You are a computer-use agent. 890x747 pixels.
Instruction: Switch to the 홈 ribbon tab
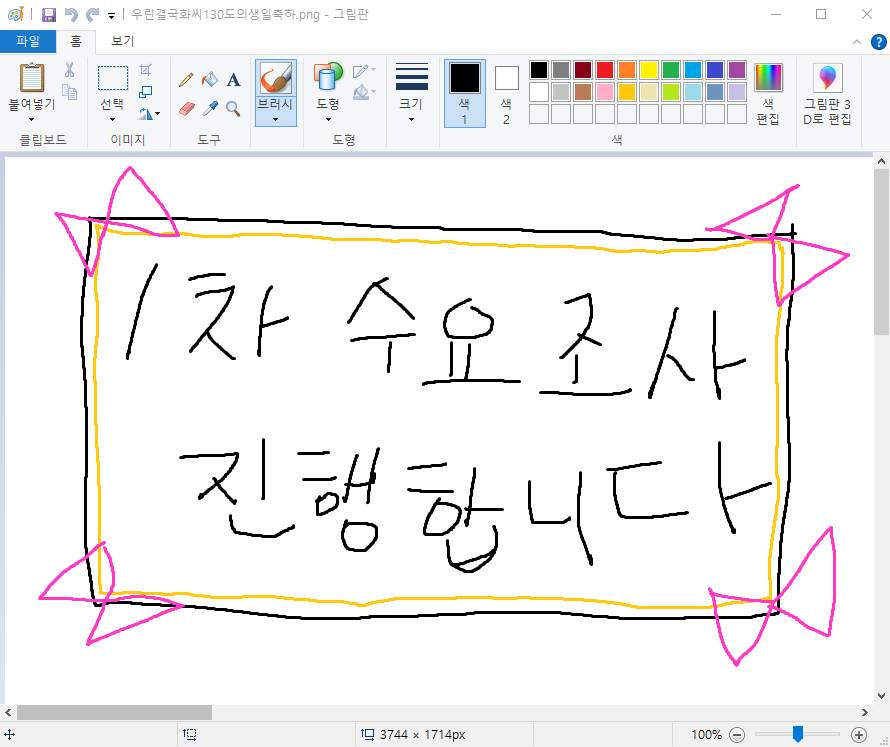75,41
